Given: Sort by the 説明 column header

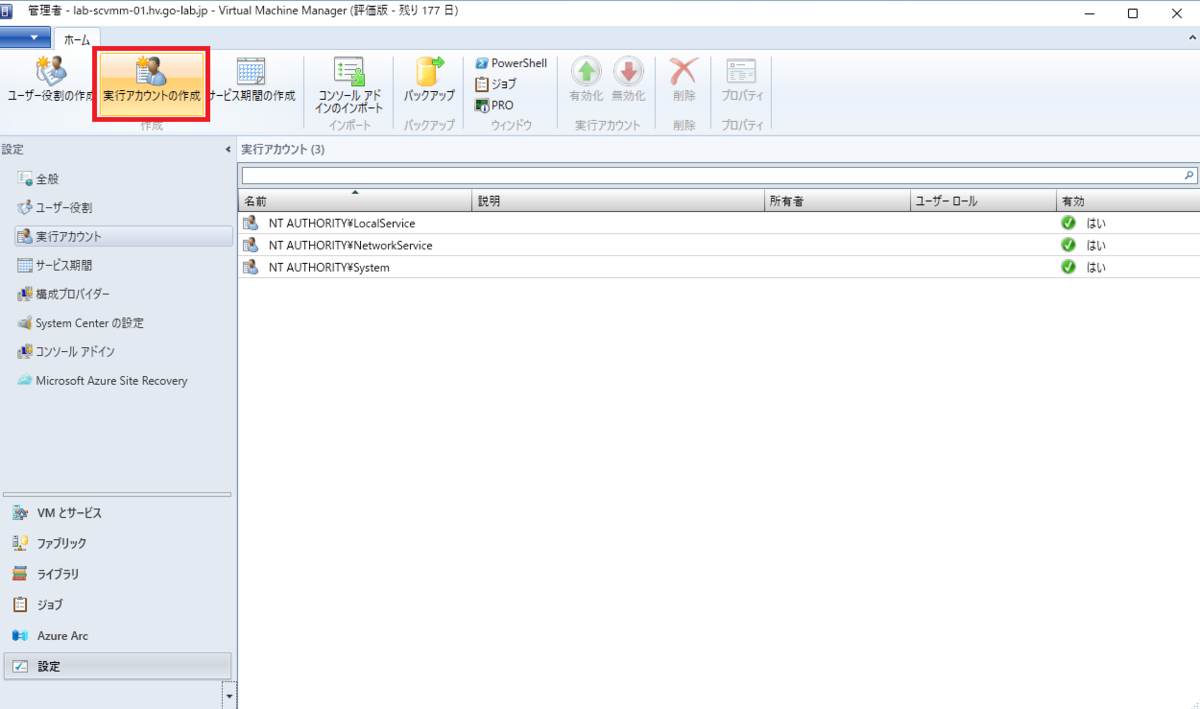Looking at the screenshot, I should 617,201.
